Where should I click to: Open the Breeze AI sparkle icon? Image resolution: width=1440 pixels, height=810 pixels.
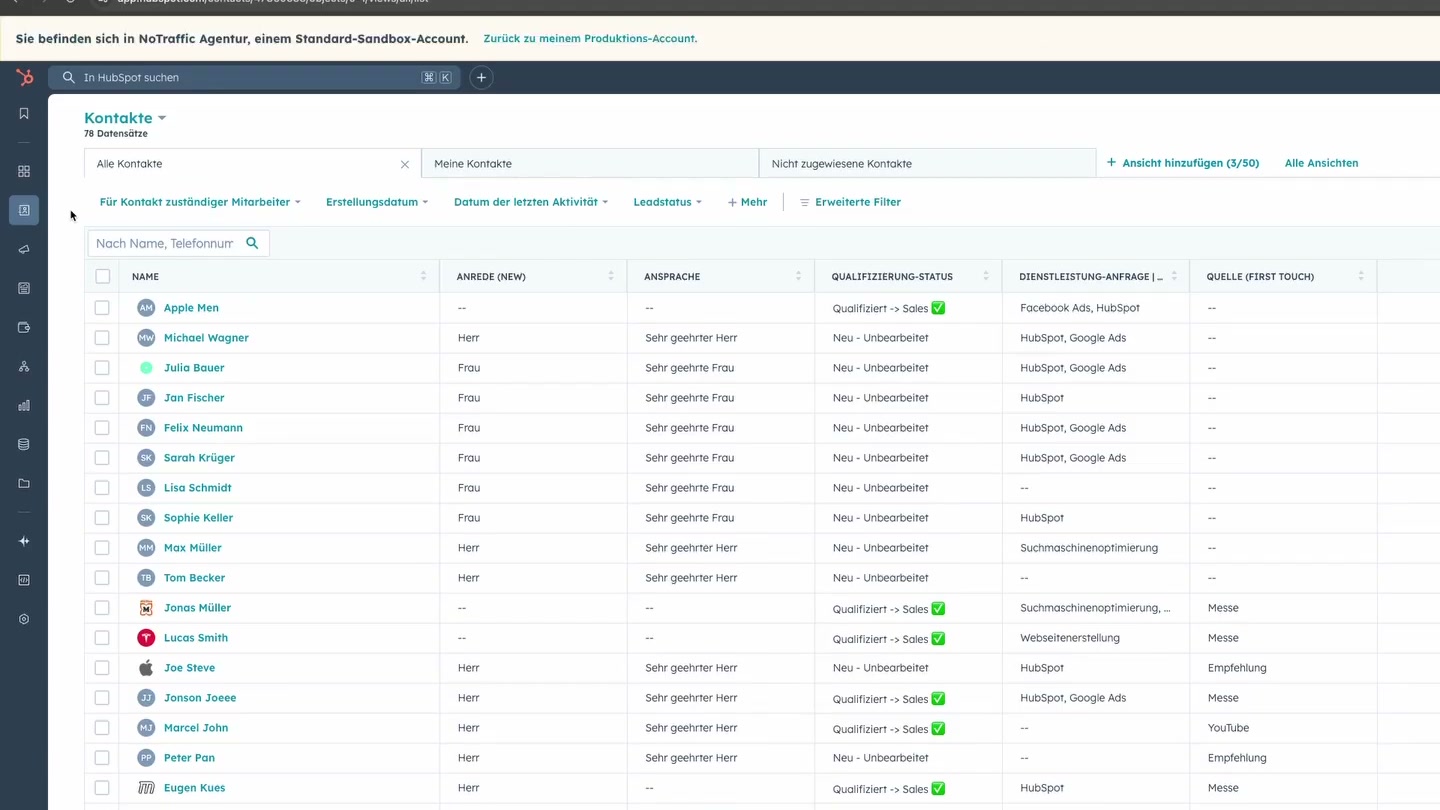23,541
